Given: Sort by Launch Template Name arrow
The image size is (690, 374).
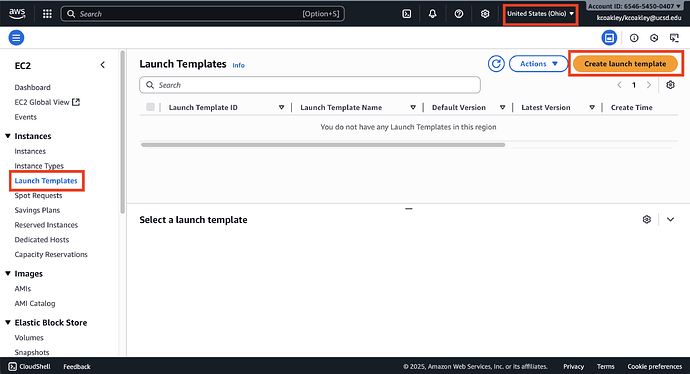Looking at the screenshot, I should 413,107.
